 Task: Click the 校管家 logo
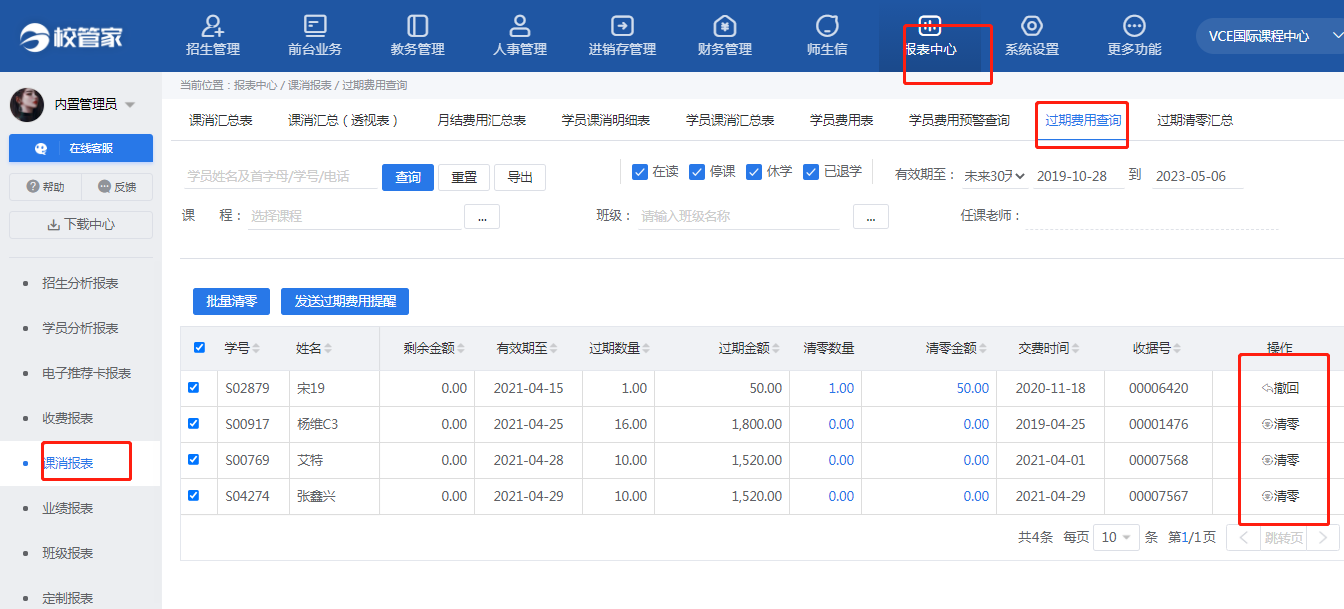[x=71, y=37]
